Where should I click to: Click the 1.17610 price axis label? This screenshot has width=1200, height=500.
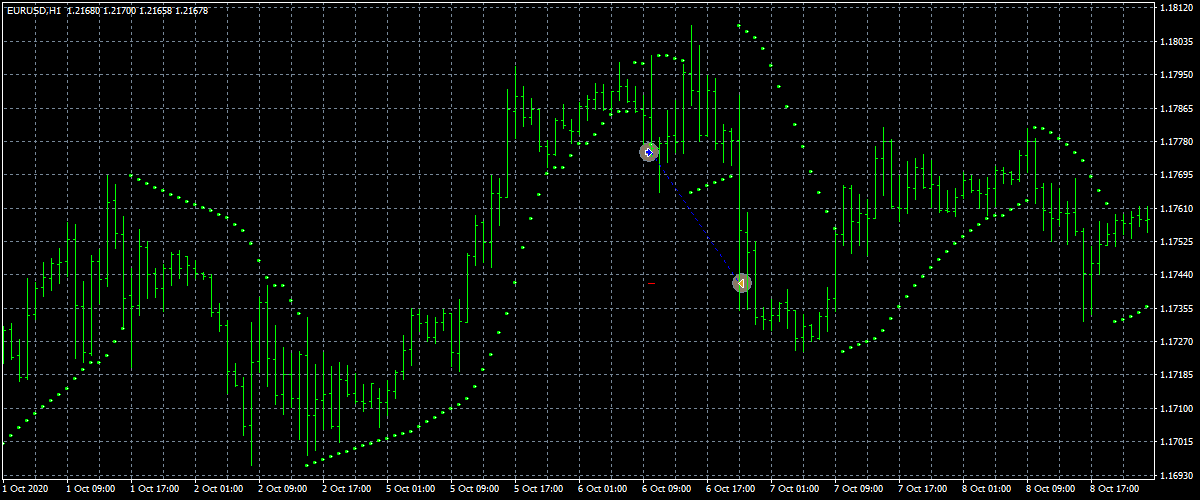(1178, 209)
